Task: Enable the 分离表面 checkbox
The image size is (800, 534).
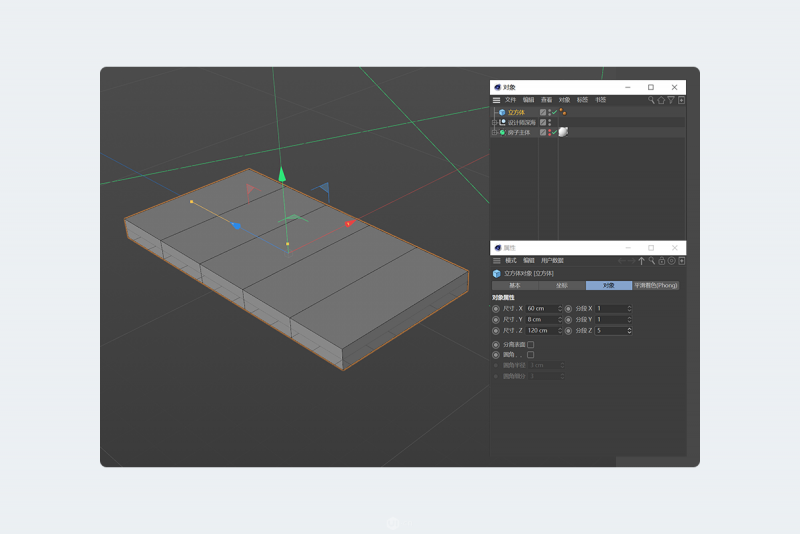Action: click(x=530, y=344)
